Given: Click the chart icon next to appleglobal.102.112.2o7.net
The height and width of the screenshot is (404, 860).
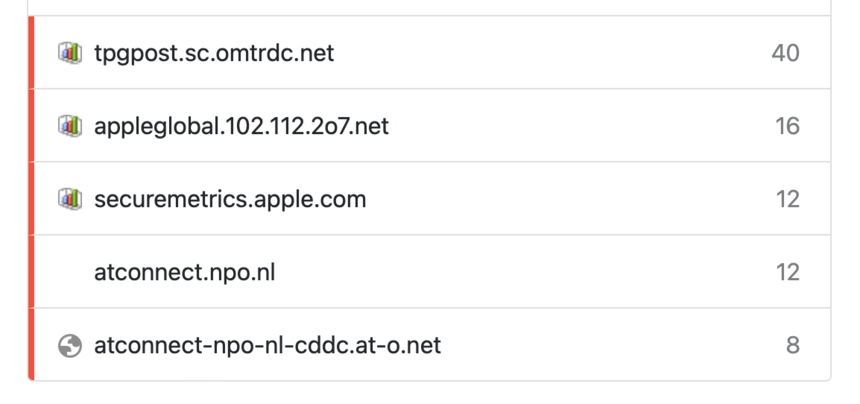Looking at the screenshot, I should [x=70, y=126].
